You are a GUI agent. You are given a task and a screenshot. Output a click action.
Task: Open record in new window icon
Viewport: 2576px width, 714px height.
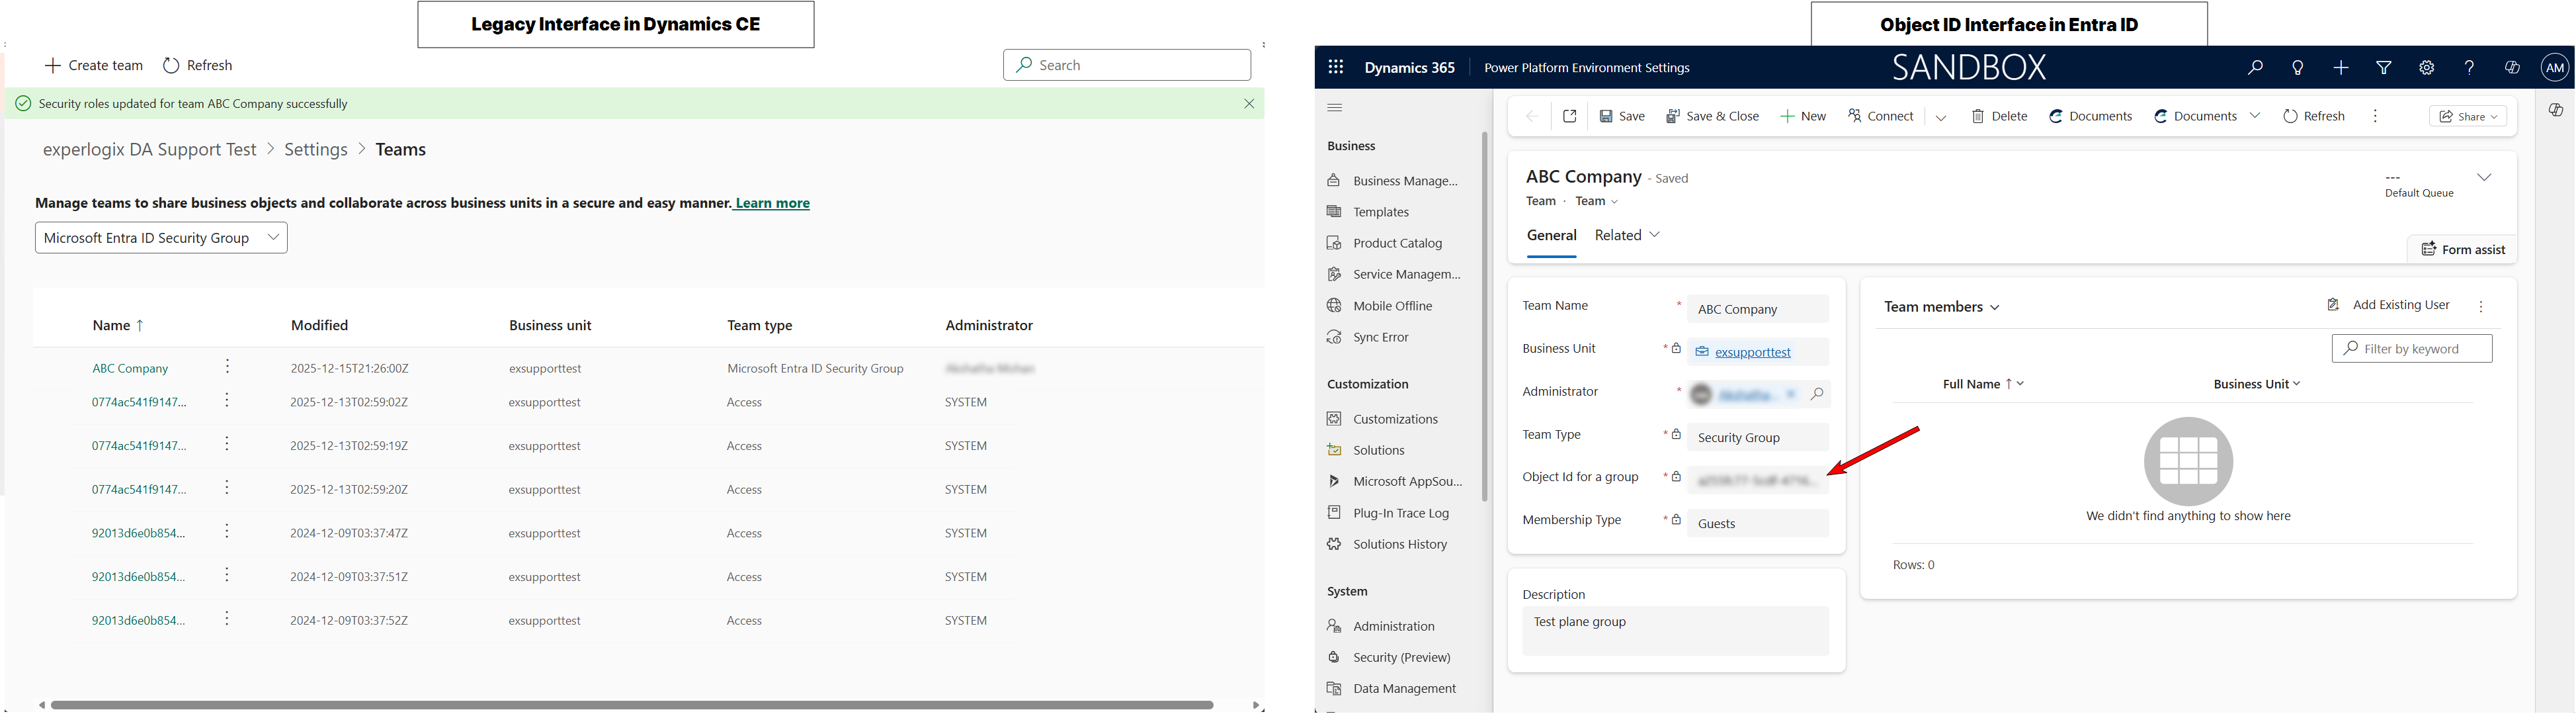coord(1570,117)
